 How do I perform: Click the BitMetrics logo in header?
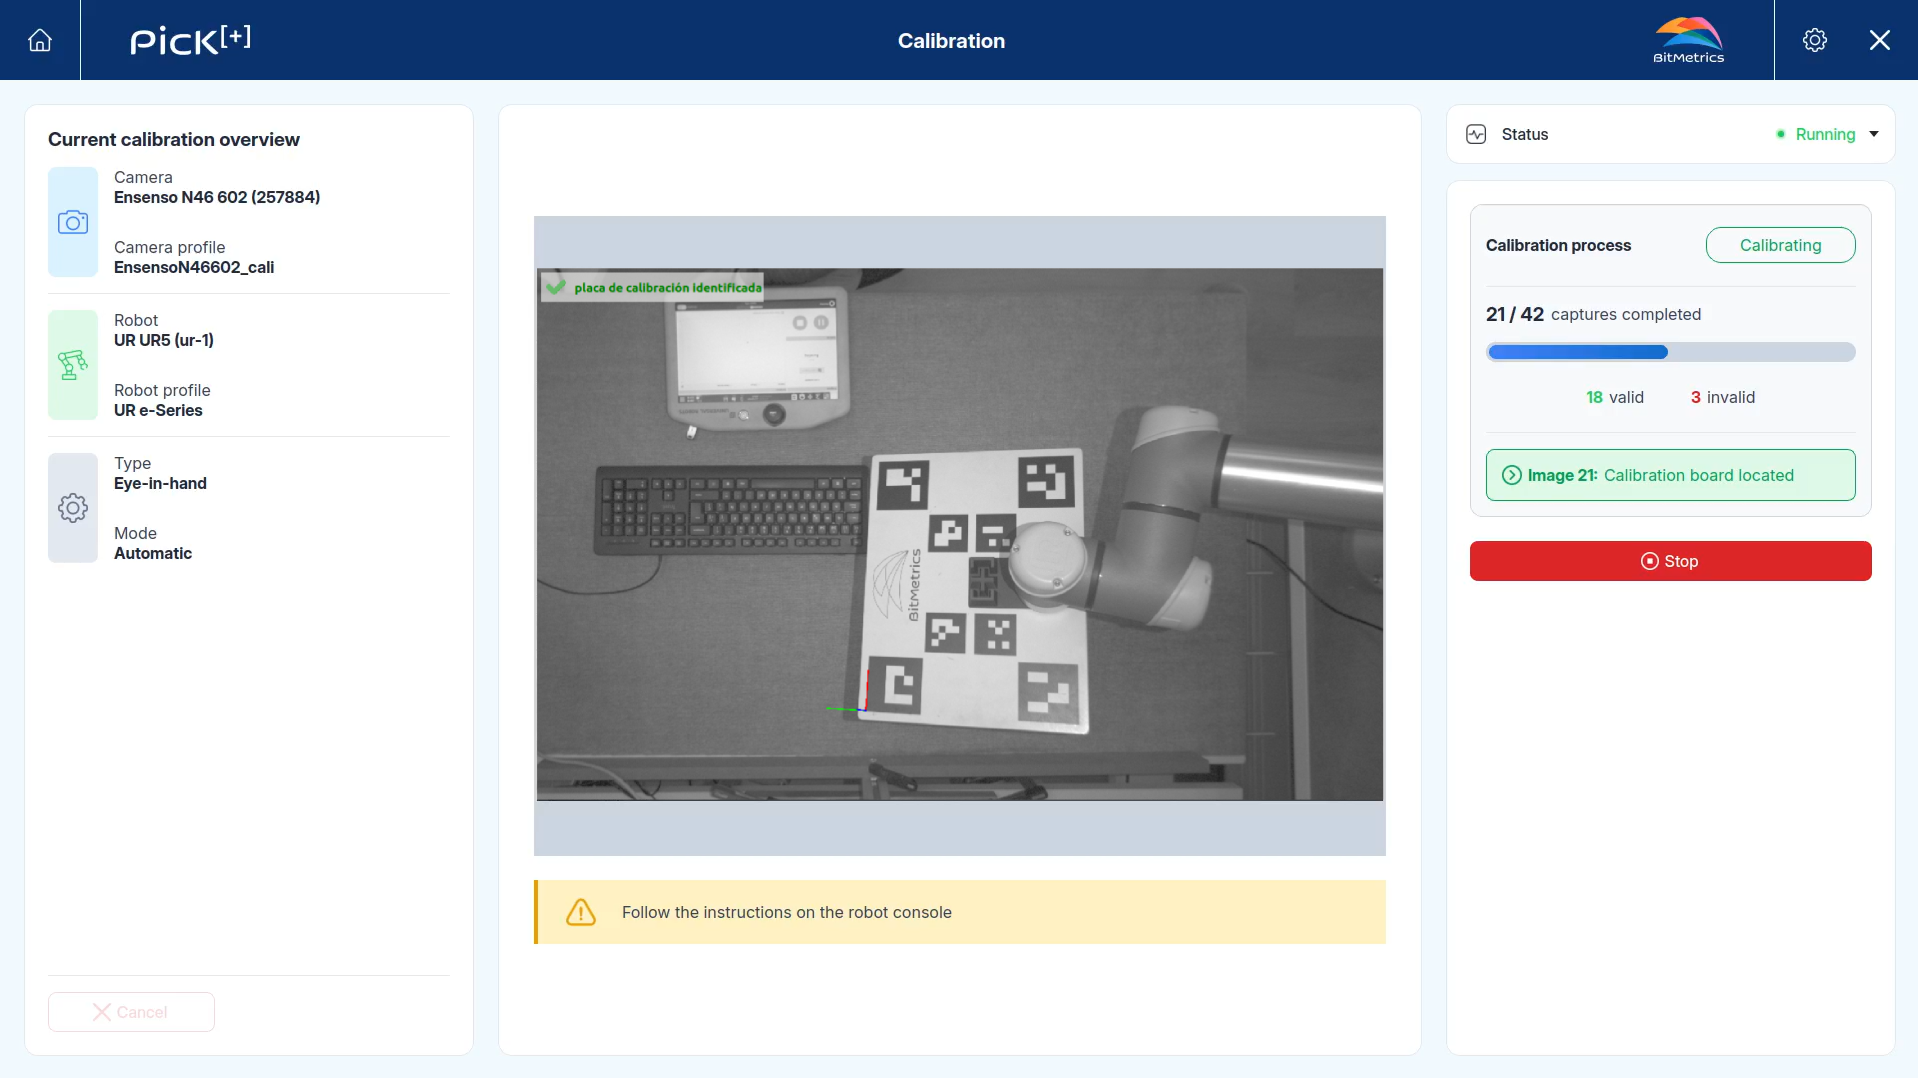[1688, 40]
